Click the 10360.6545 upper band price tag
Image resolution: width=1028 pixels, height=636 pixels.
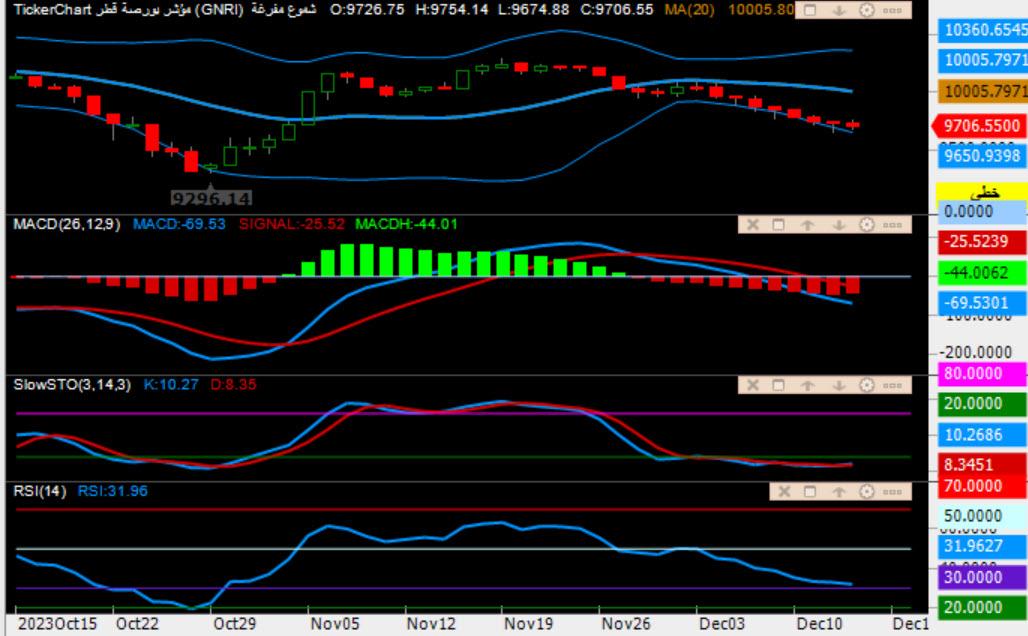click(x=982, y=30)
